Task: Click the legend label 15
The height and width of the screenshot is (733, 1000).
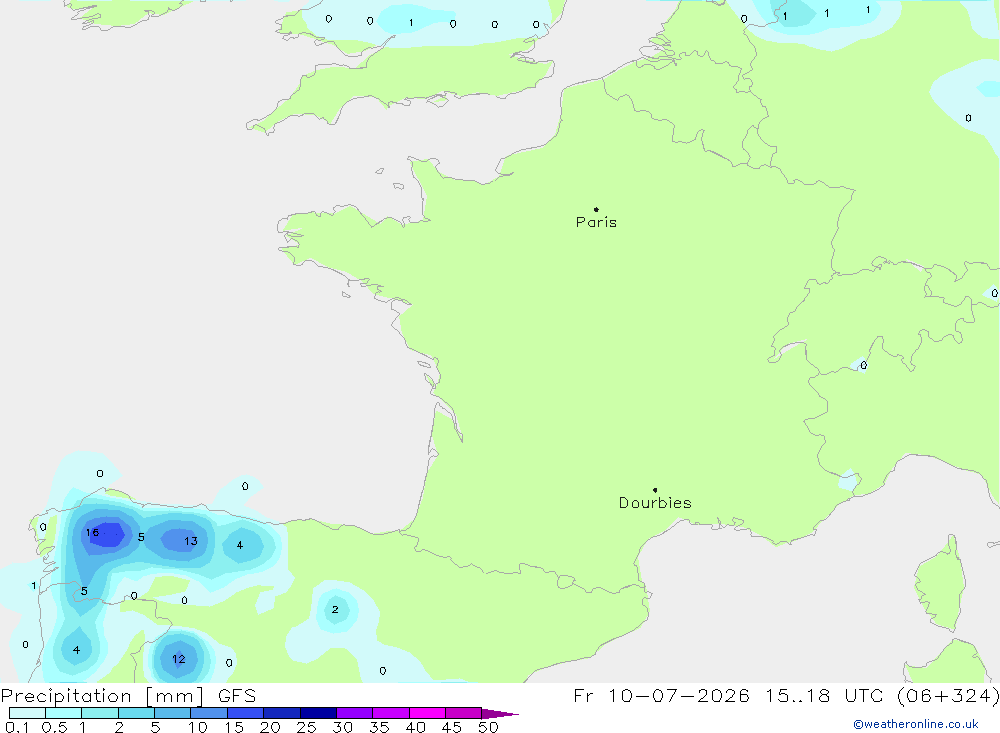Action: (234, 727)
